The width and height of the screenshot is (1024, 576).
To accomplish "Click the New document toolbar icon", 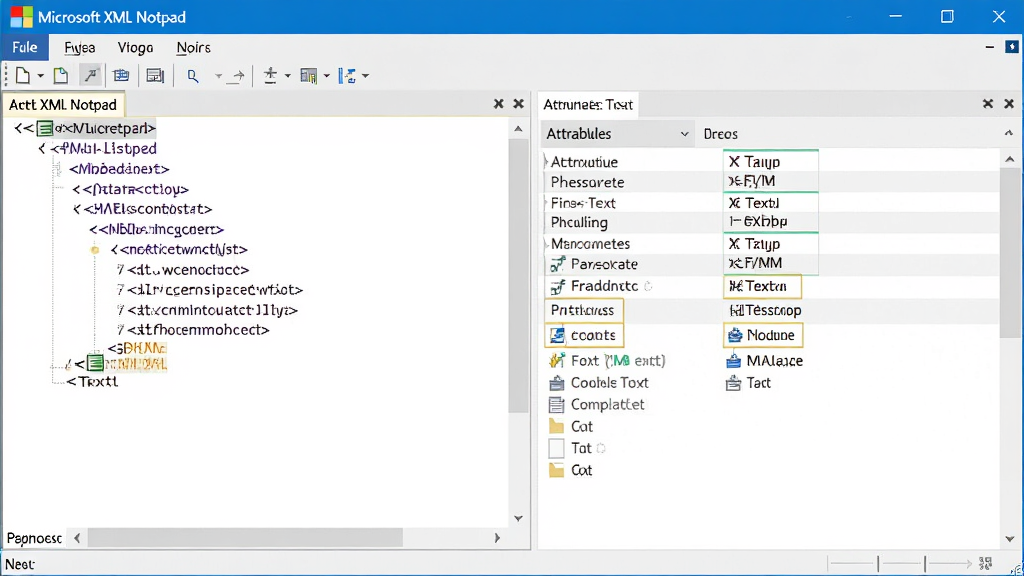I will [x=23, y=76].
